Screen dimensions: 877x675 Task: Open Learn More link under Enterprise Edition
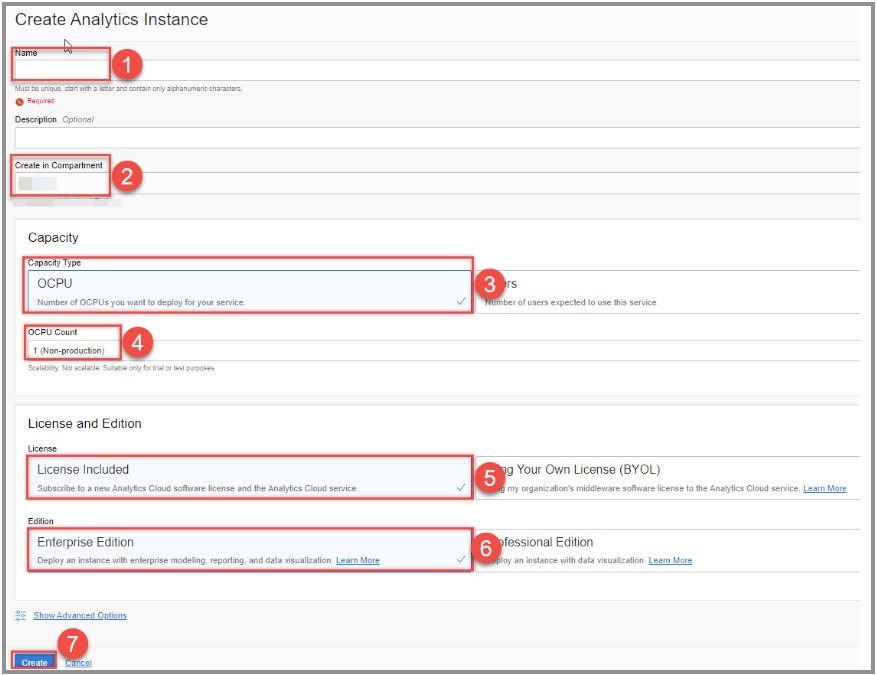[x=357, y=560]
